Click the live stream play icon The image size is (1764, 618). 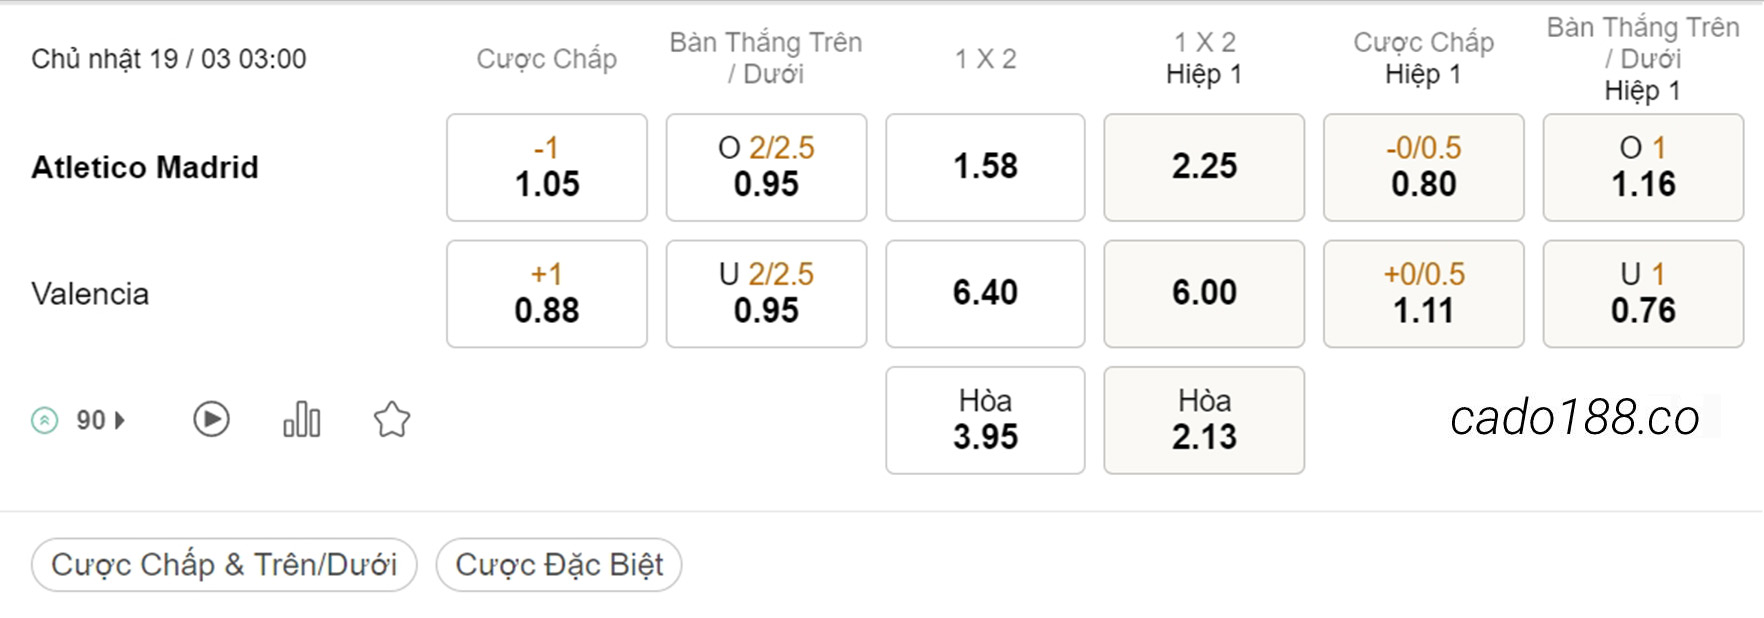click(211, 419)
